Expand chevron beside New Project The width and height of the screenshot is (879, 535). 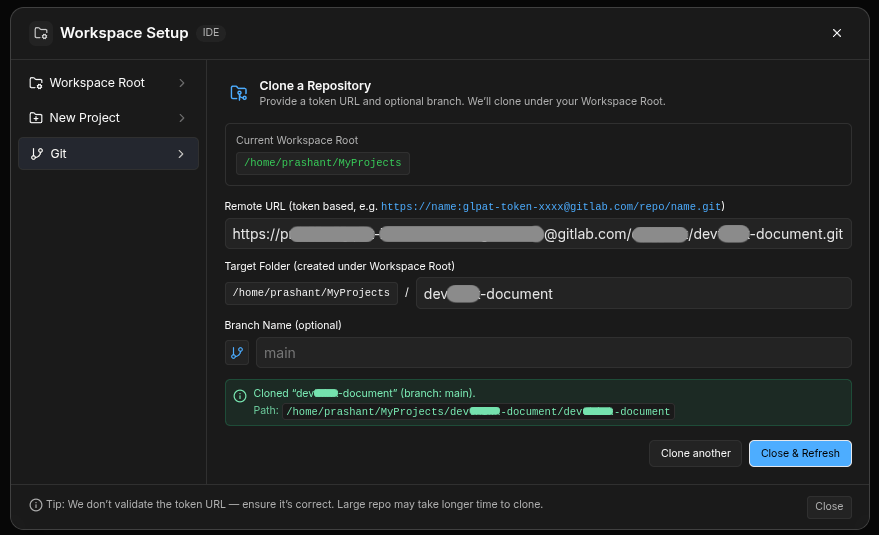click(x=182, y=118)
